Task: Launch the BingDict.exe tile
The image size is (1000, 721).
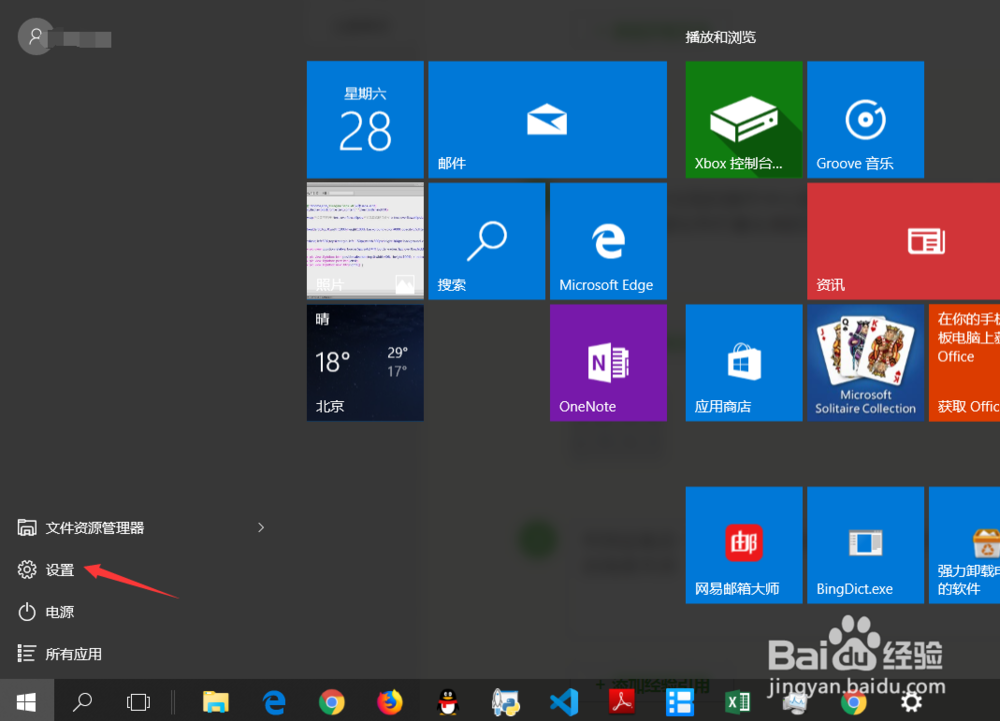Action: (x=865, y=545)
